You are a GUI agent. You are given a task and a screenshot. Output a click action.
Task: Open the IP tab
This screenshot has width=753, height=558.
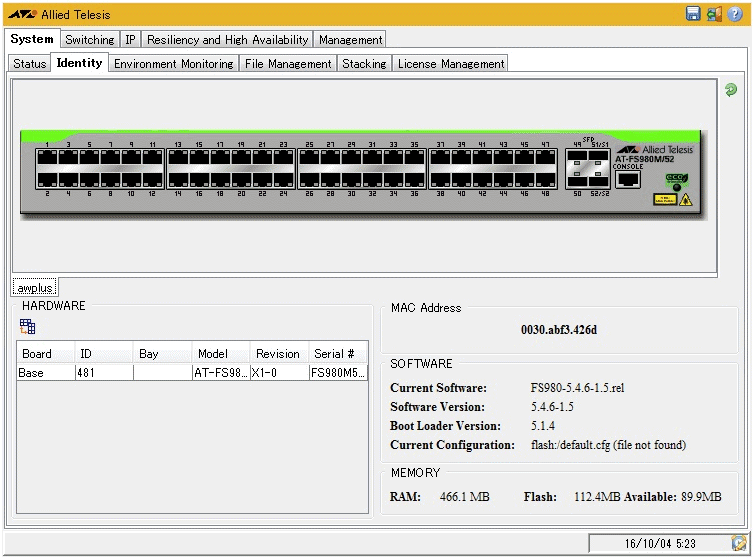pyautogui.click(x=131, y=40)
